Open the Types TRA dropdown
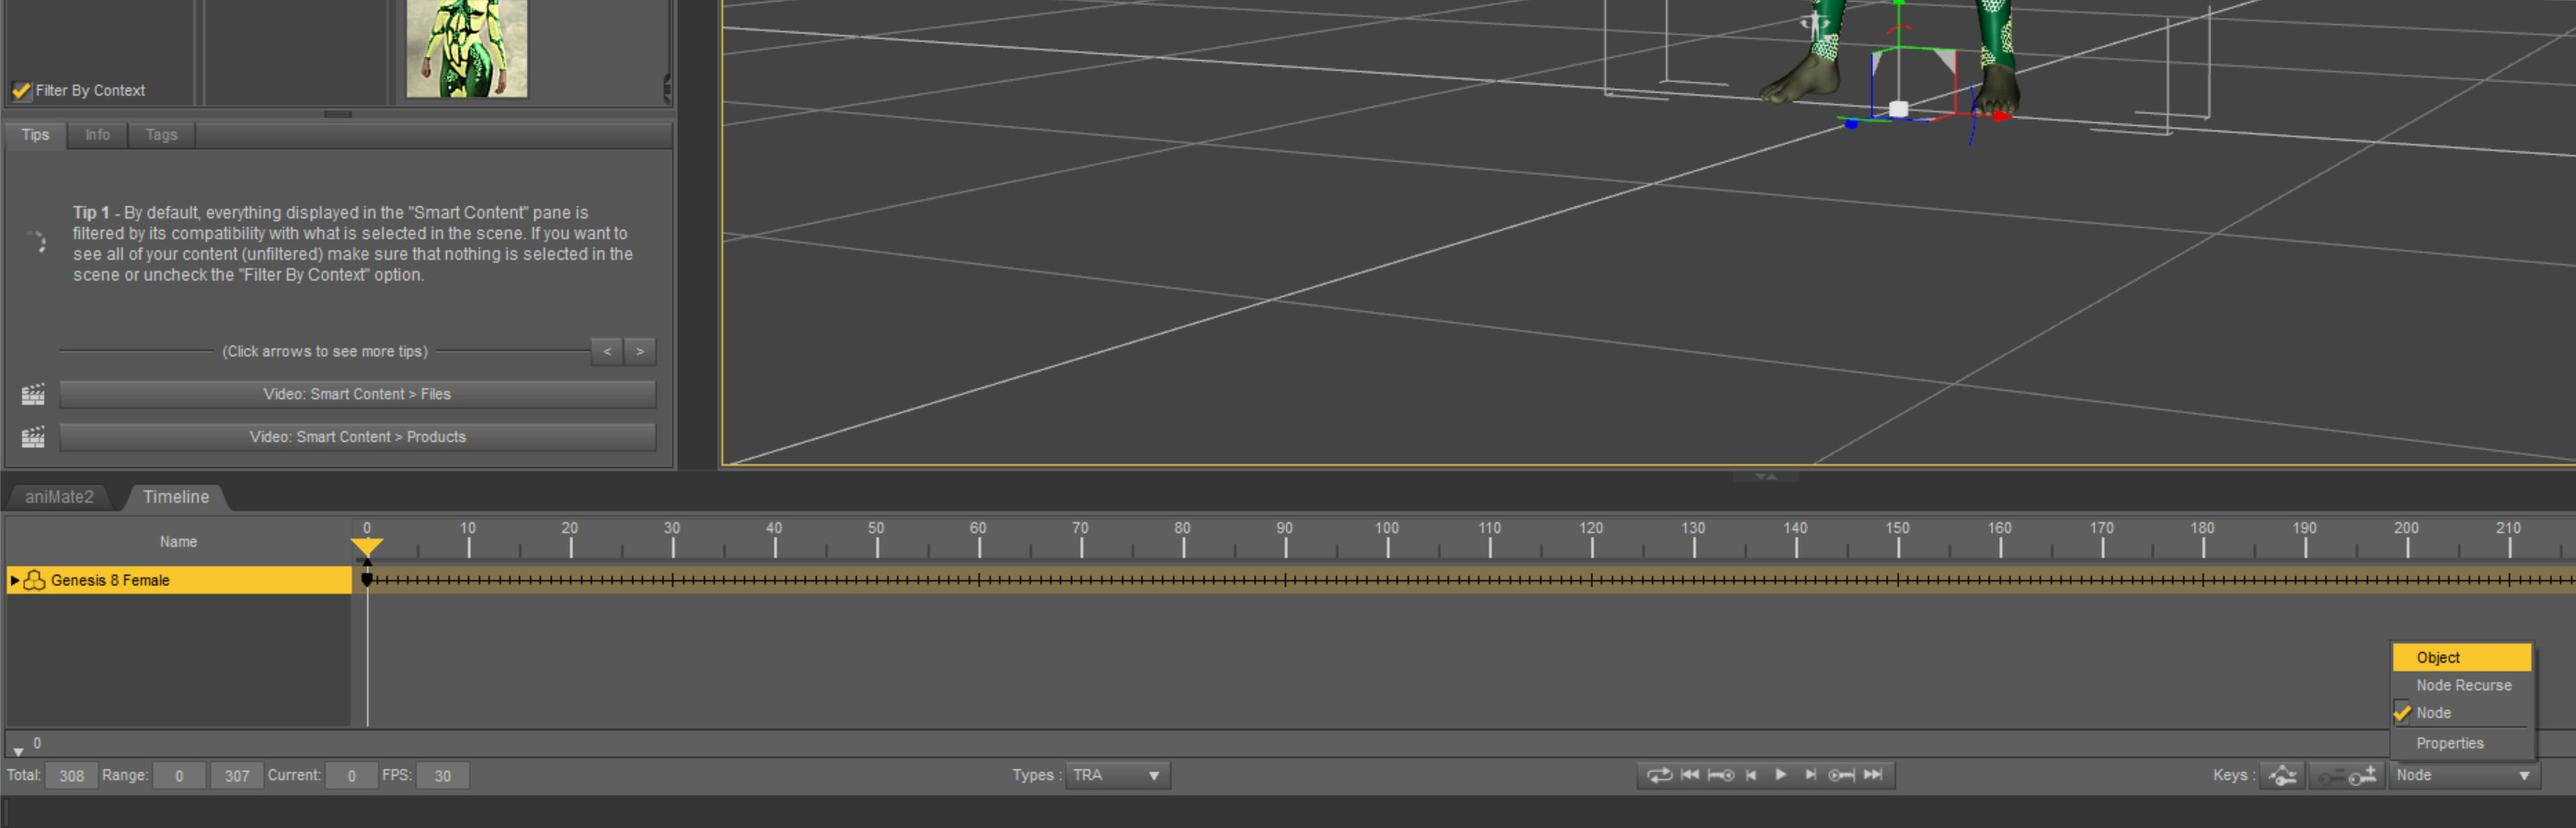This screenshot has width=2576, height=828. click(x=1116, y=776)
